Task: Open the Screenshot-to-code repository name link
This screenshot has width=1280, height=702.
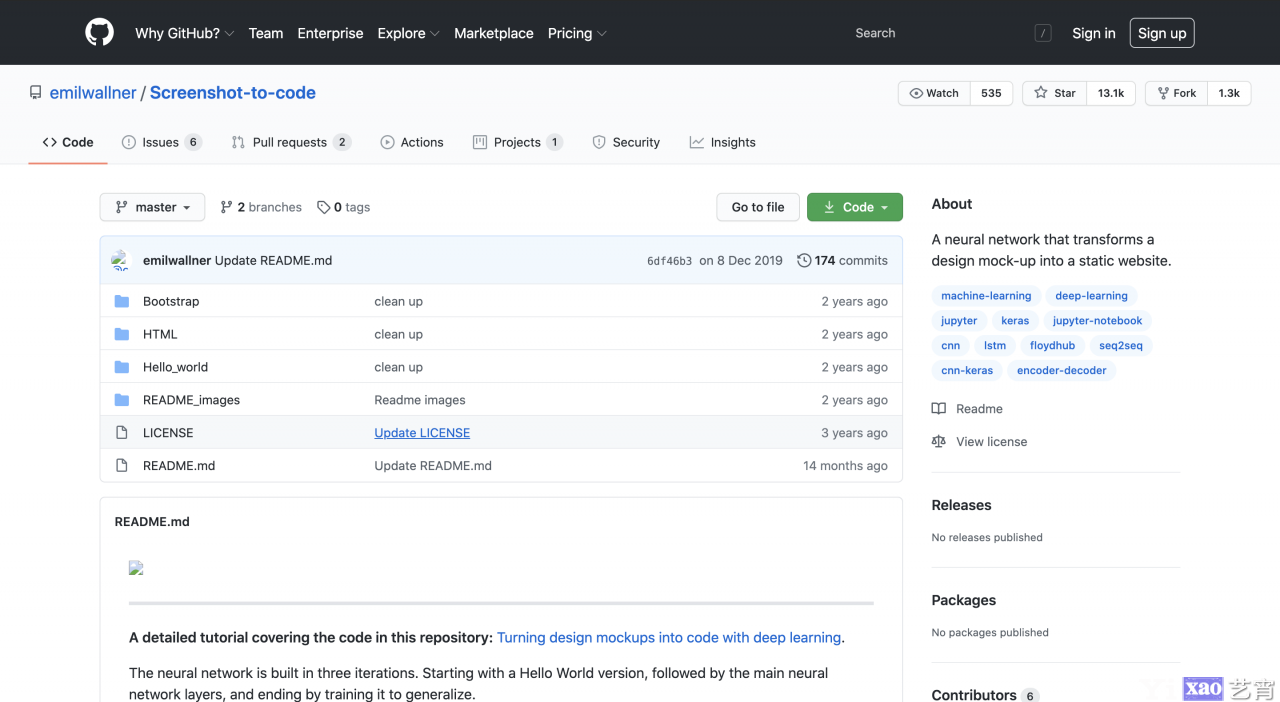Action: click(233, 93)
